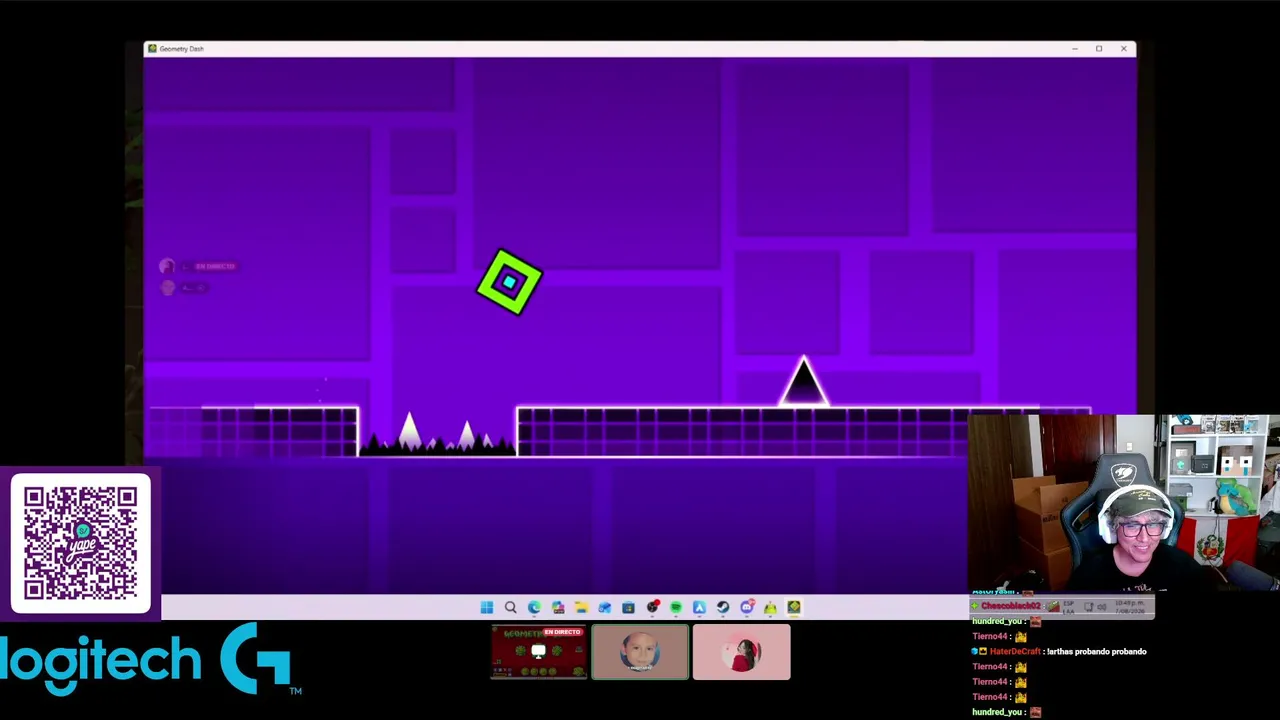Select the woman in red avatar thumbnail
This screenshot has height=720, width=1280.
tap(741, 652)
